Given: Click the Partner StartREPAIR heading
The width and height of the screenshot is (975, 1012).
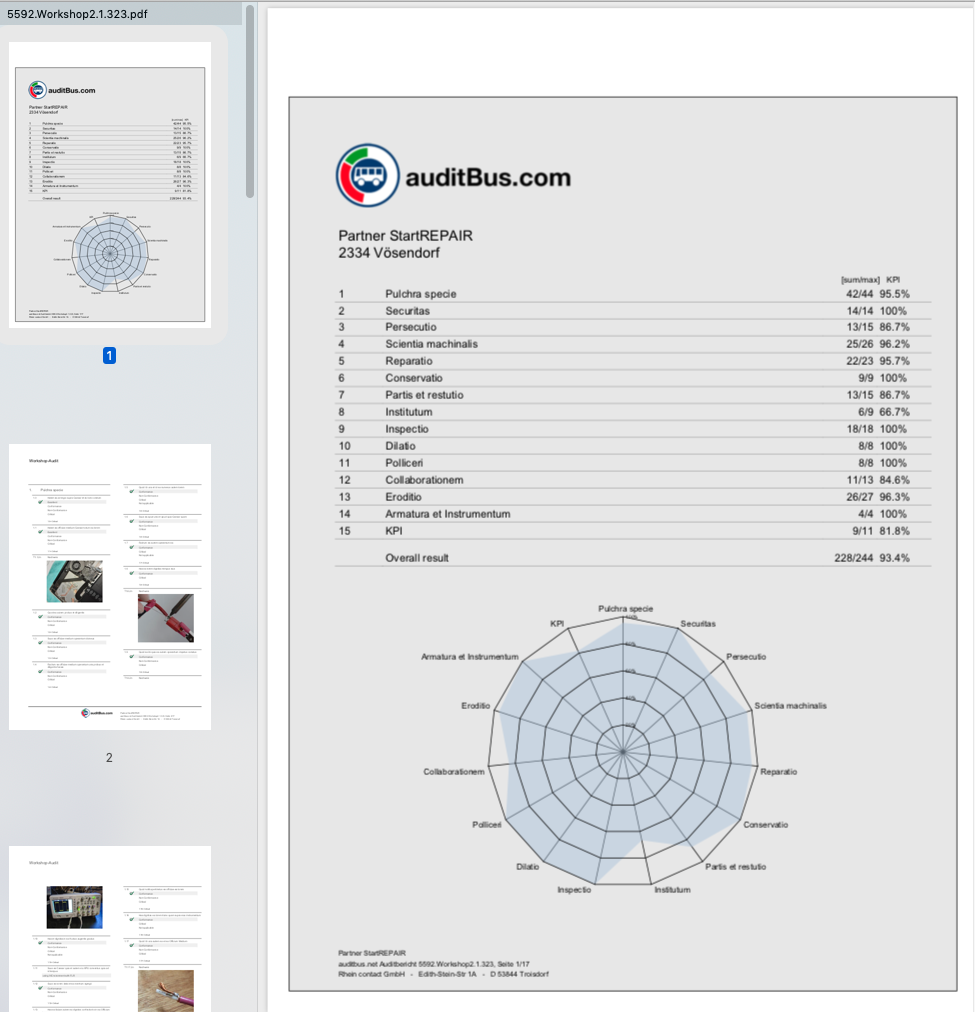Looking at the screenshot, I should point(405,236).
